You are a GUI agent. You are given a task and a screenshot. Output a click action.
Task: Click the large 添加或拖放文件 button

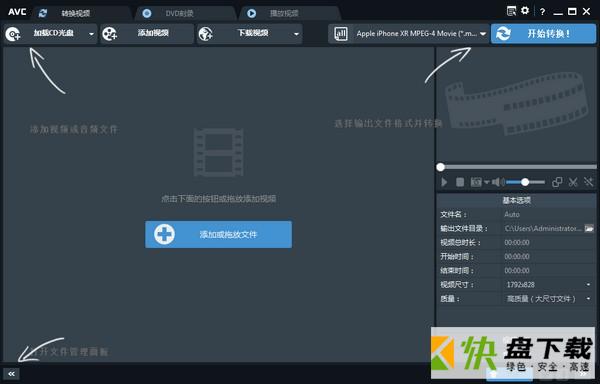coord(218,234)
